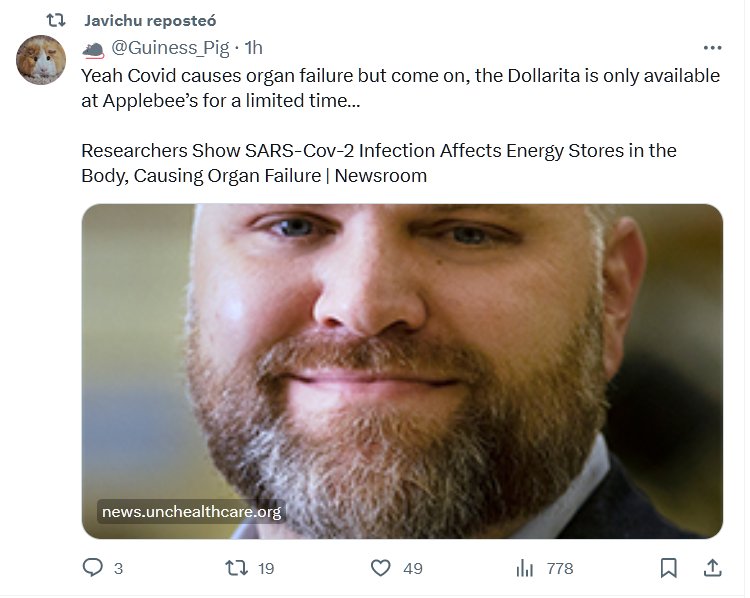Click the "Javichu reposteó" link
750x598 pixels.
[150, 20]
